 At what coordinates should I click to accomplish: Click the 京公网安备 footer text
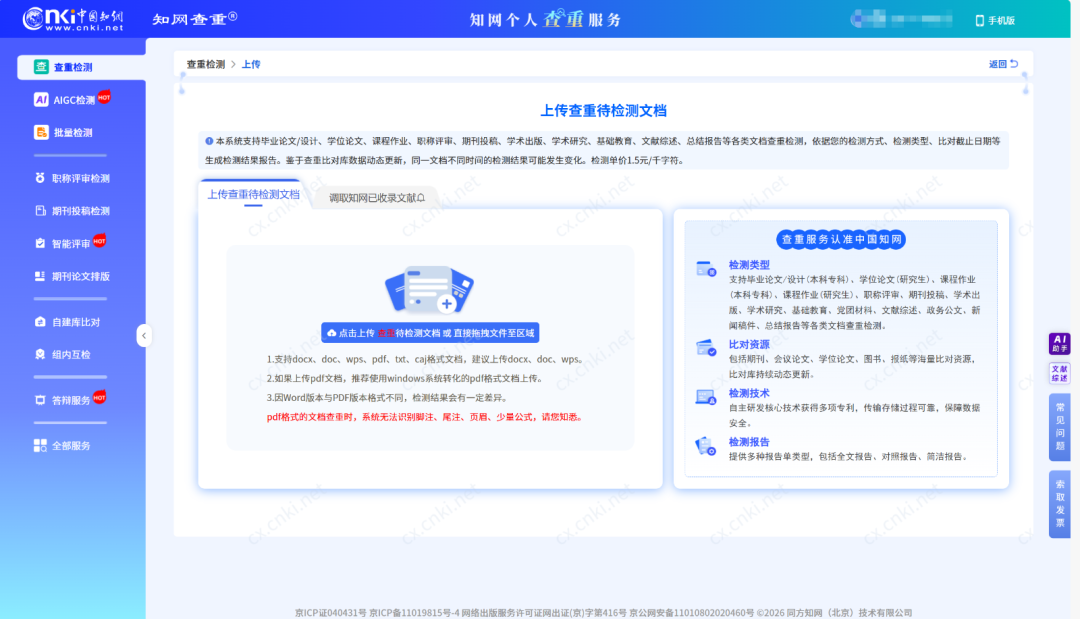pos(691,612)
